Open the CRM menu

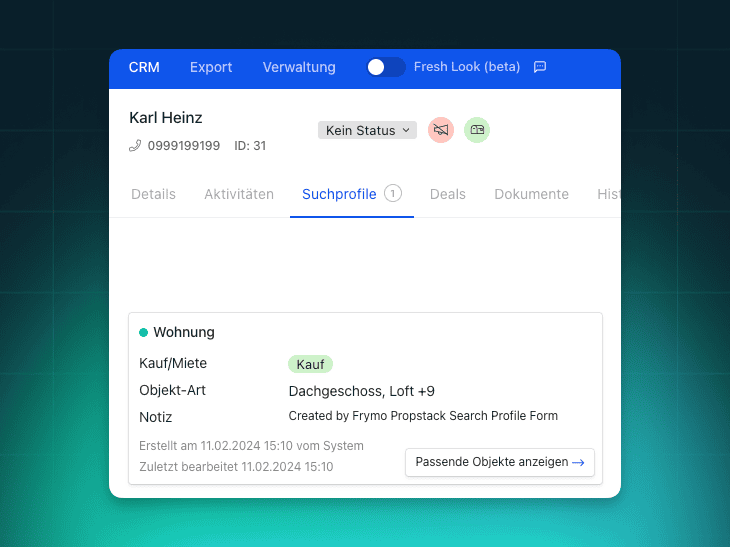[x=144, y=67]
